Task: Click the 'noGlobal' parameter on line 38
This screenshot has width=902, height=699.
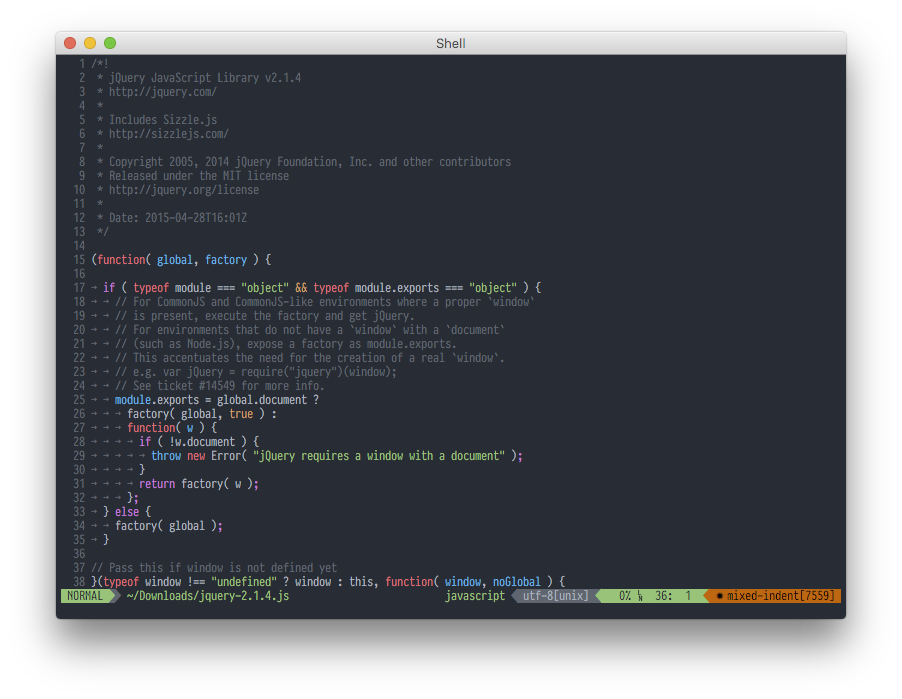Action: pos(516,582)
